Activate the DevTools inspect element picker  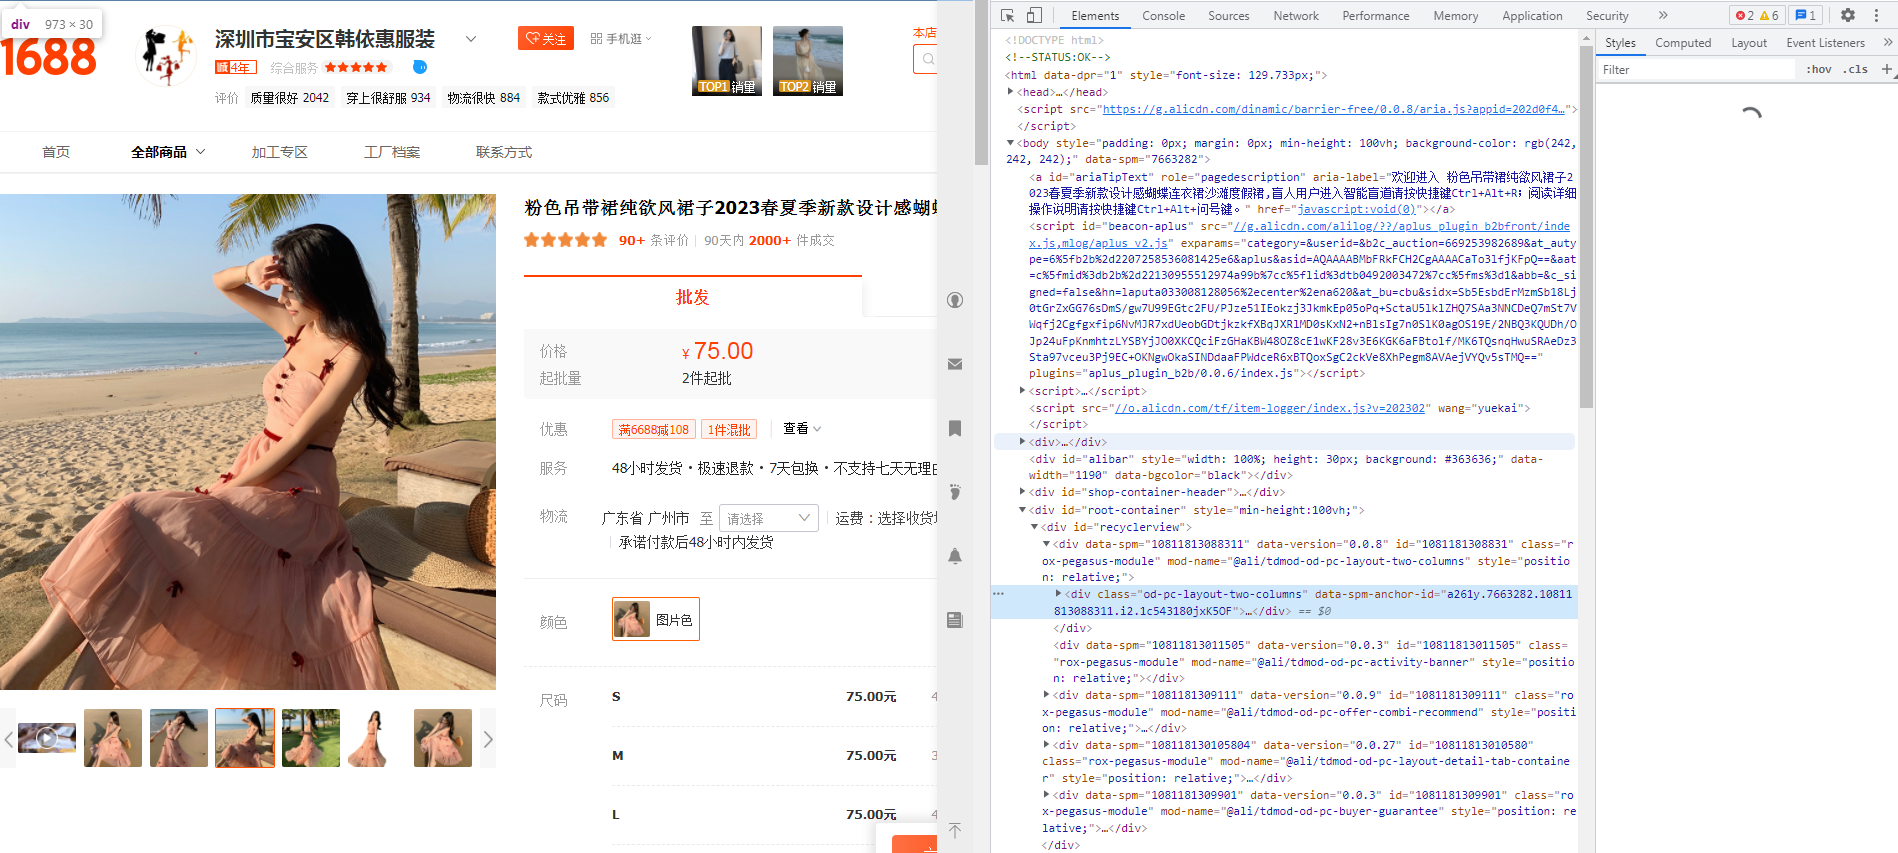point(1007,15)
